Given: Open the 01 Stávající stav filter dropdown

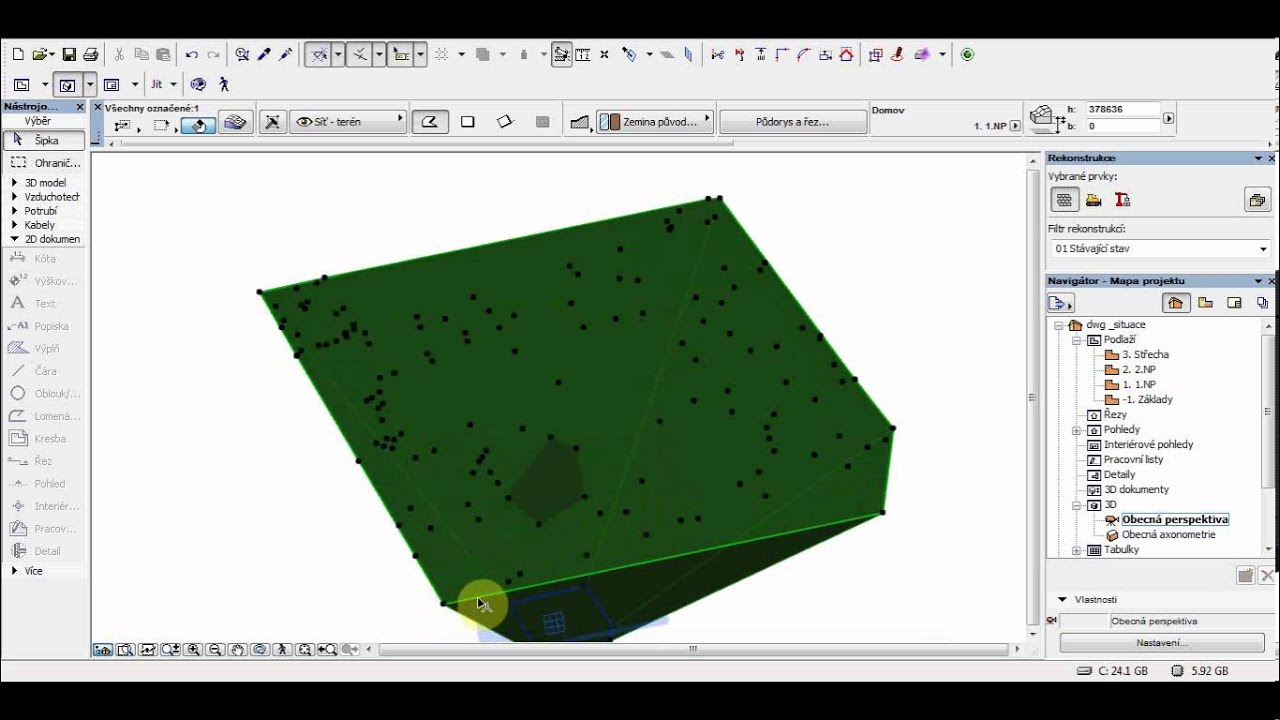Looking at the screenshot, I should (1160, 248).
